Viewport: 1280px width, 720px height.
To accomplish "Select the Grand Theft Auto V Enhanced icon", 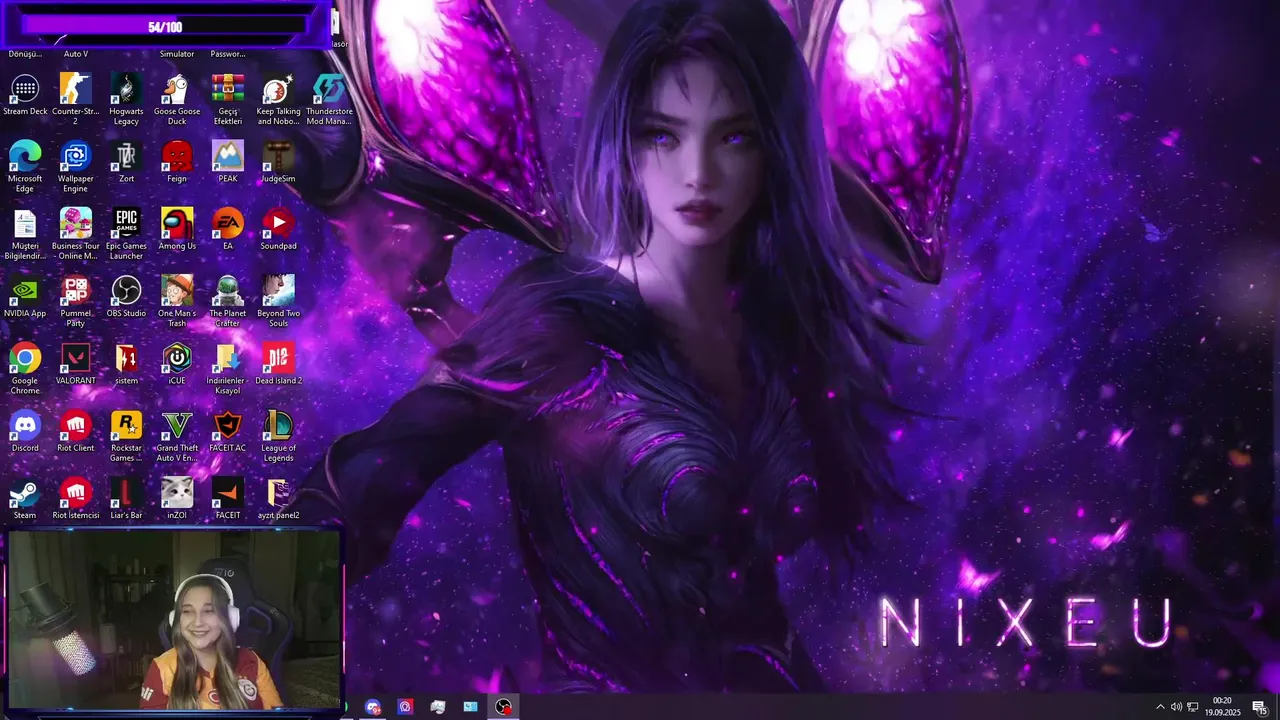I will 177,434.
